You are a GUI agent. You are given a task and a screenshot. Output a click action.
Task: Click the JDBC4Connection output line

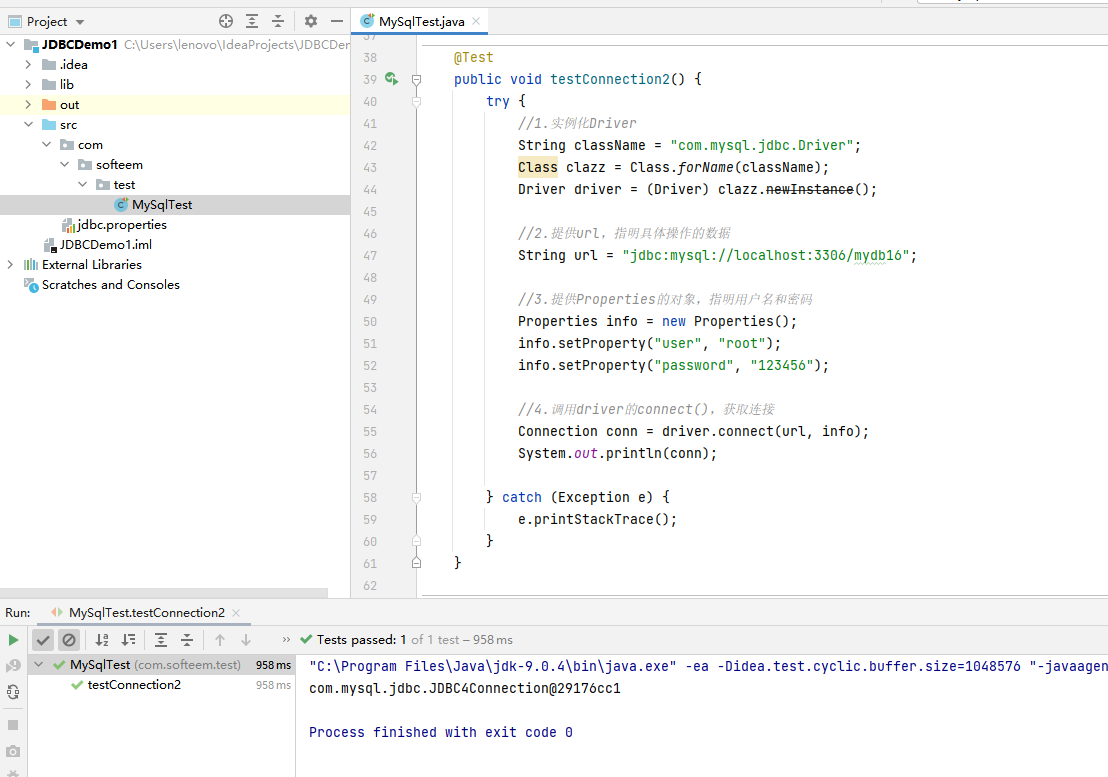[x=464, y=688]
